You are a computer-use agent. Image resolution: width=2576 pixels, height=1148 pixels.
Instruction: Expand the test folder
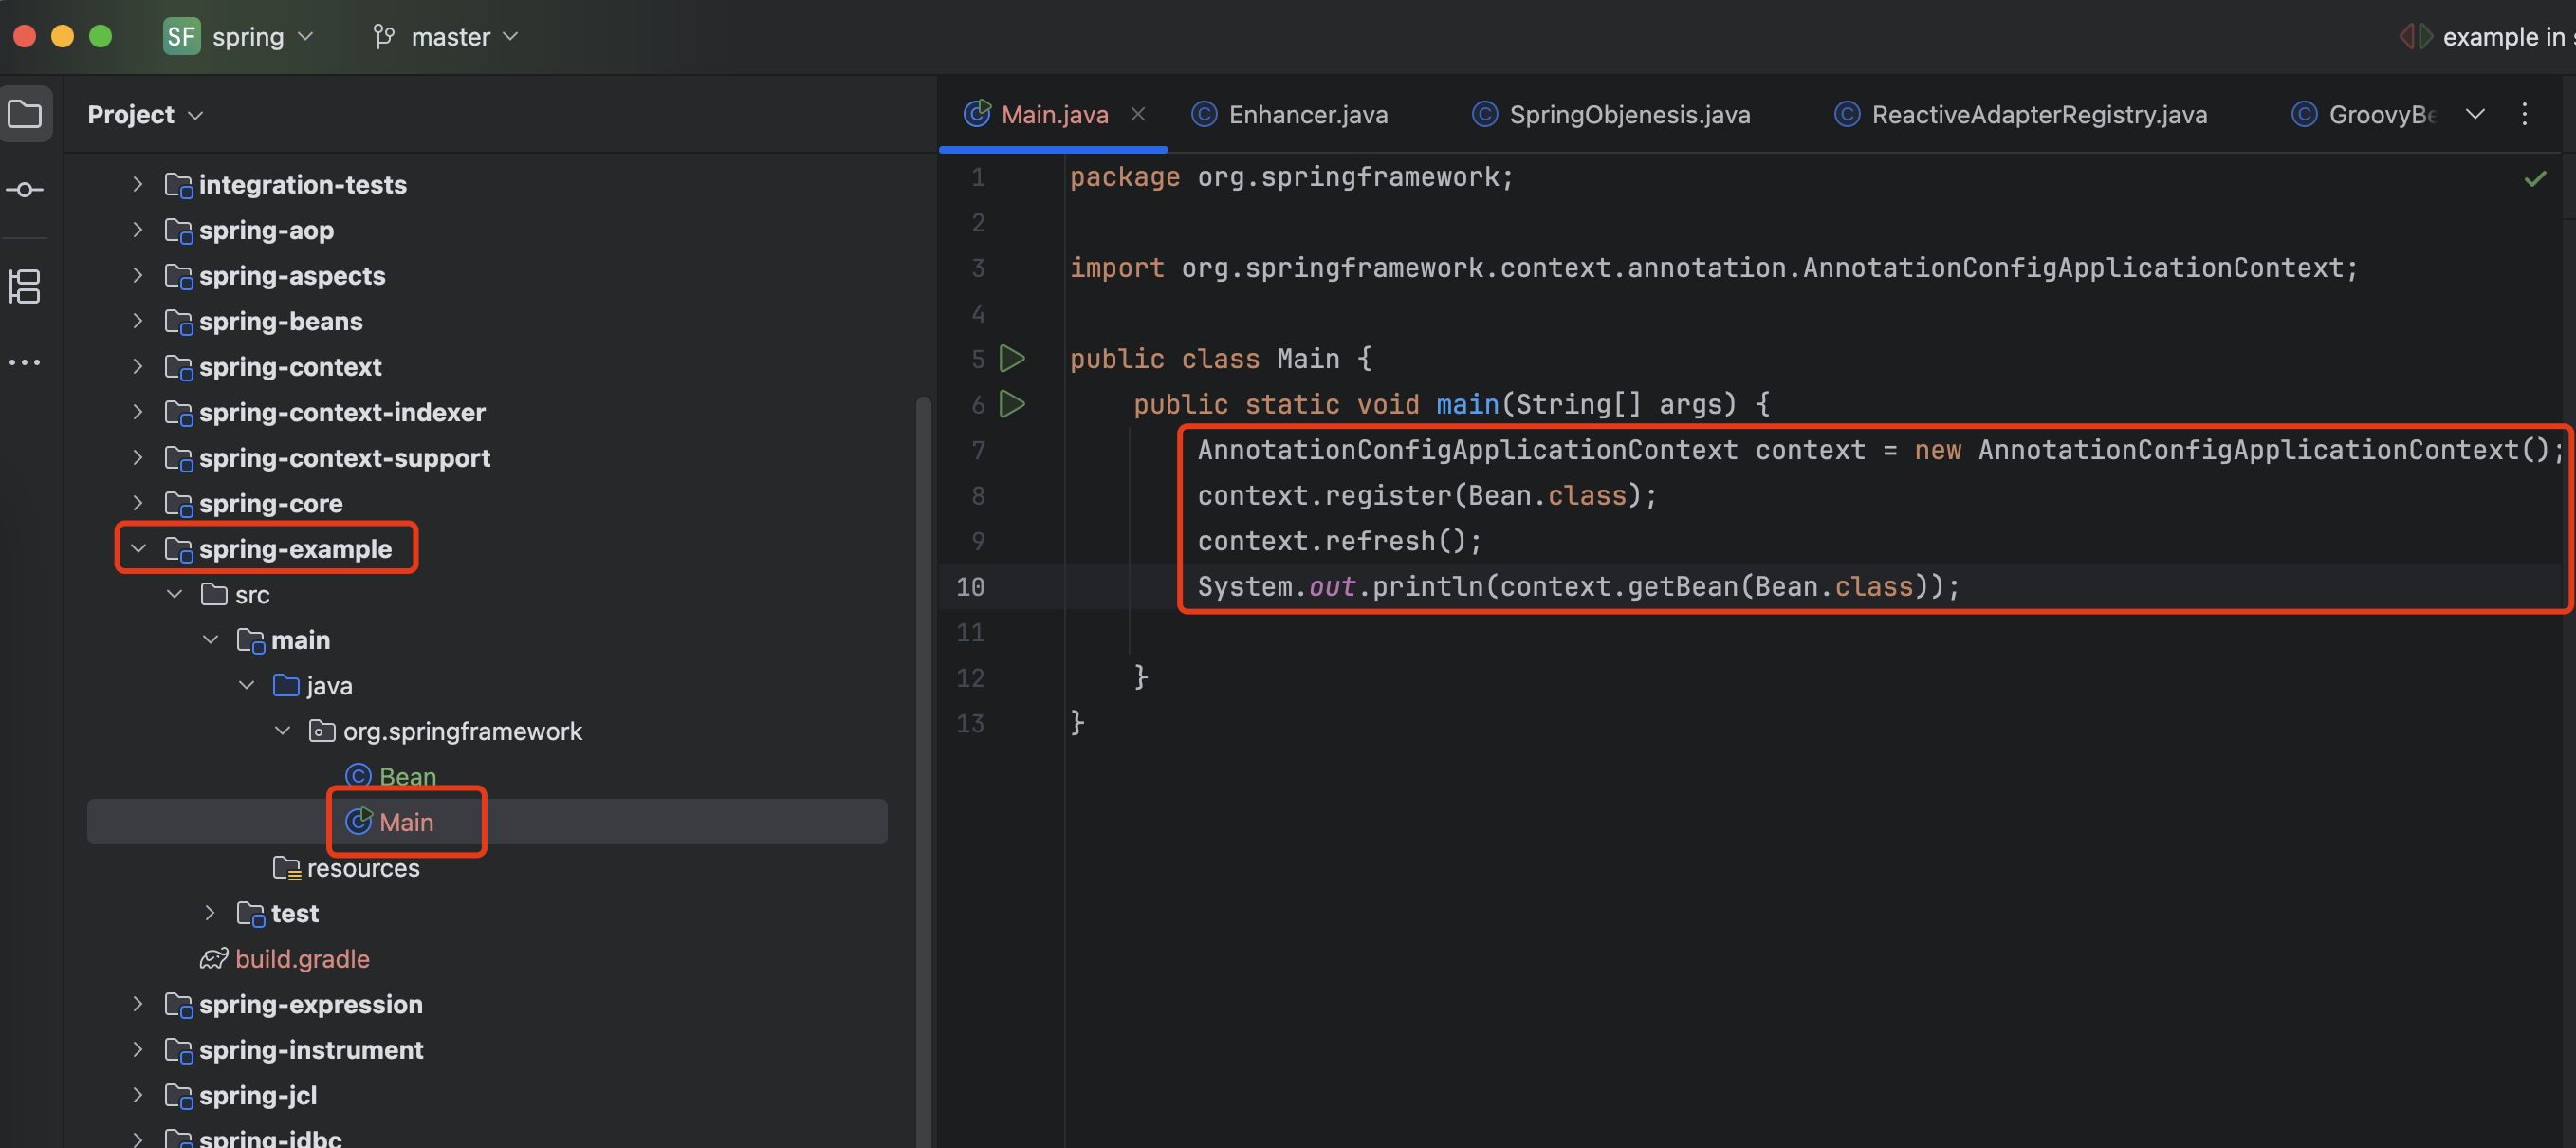[x=210, y=913]
